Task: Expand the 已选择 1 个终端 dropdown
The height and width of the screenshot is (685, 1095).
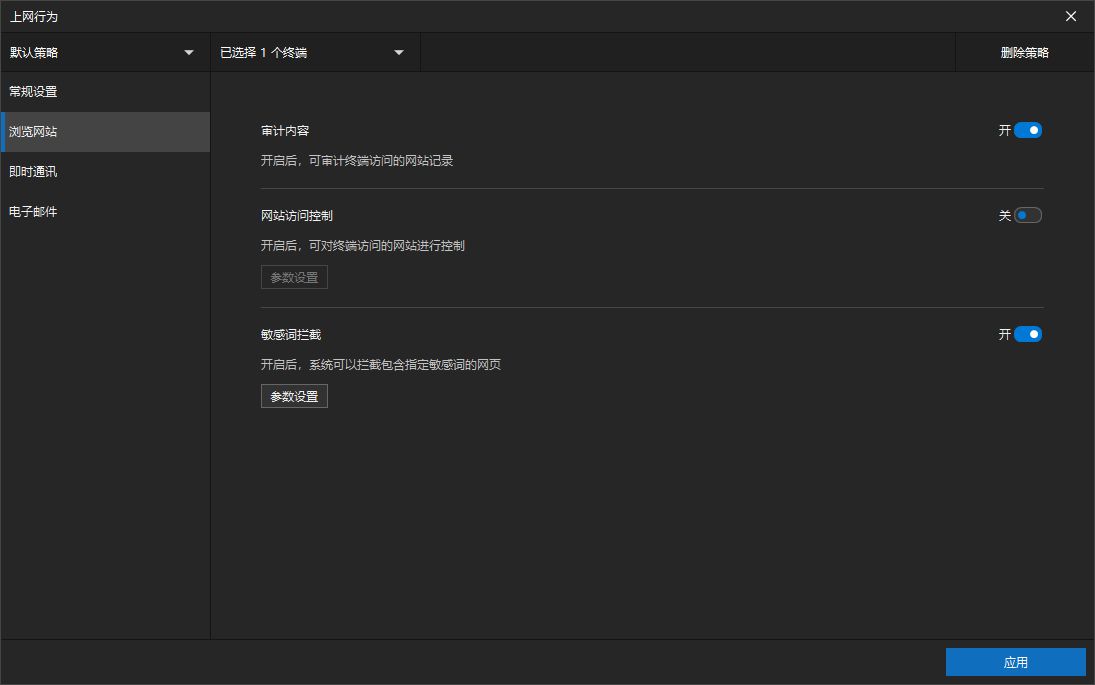Action: coord(315,52)
